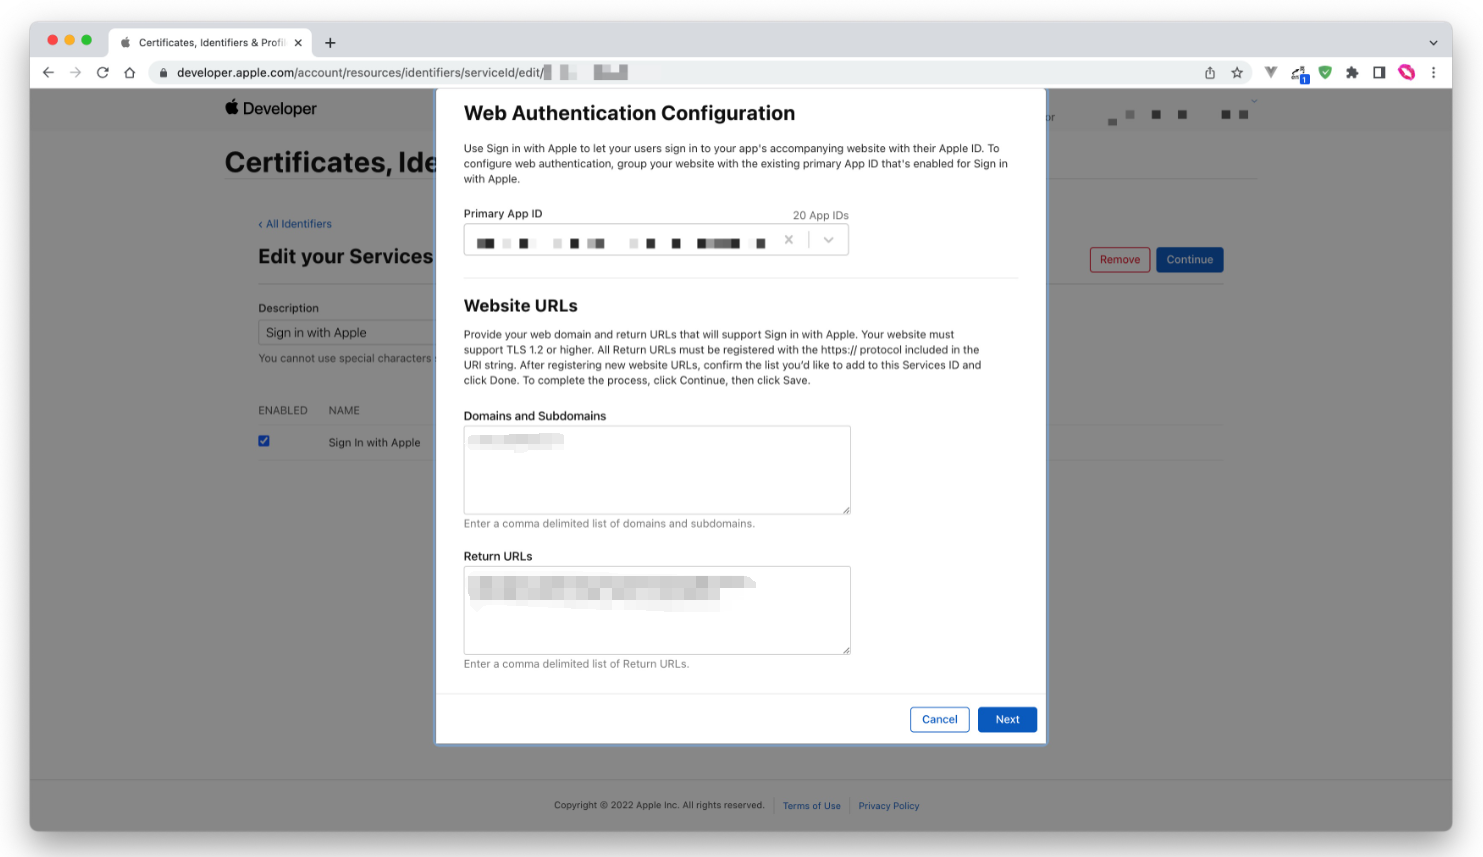The height and width of the screenshot is (857, 1483).
Task: Go back to All Identifiers
Action: 295,224
